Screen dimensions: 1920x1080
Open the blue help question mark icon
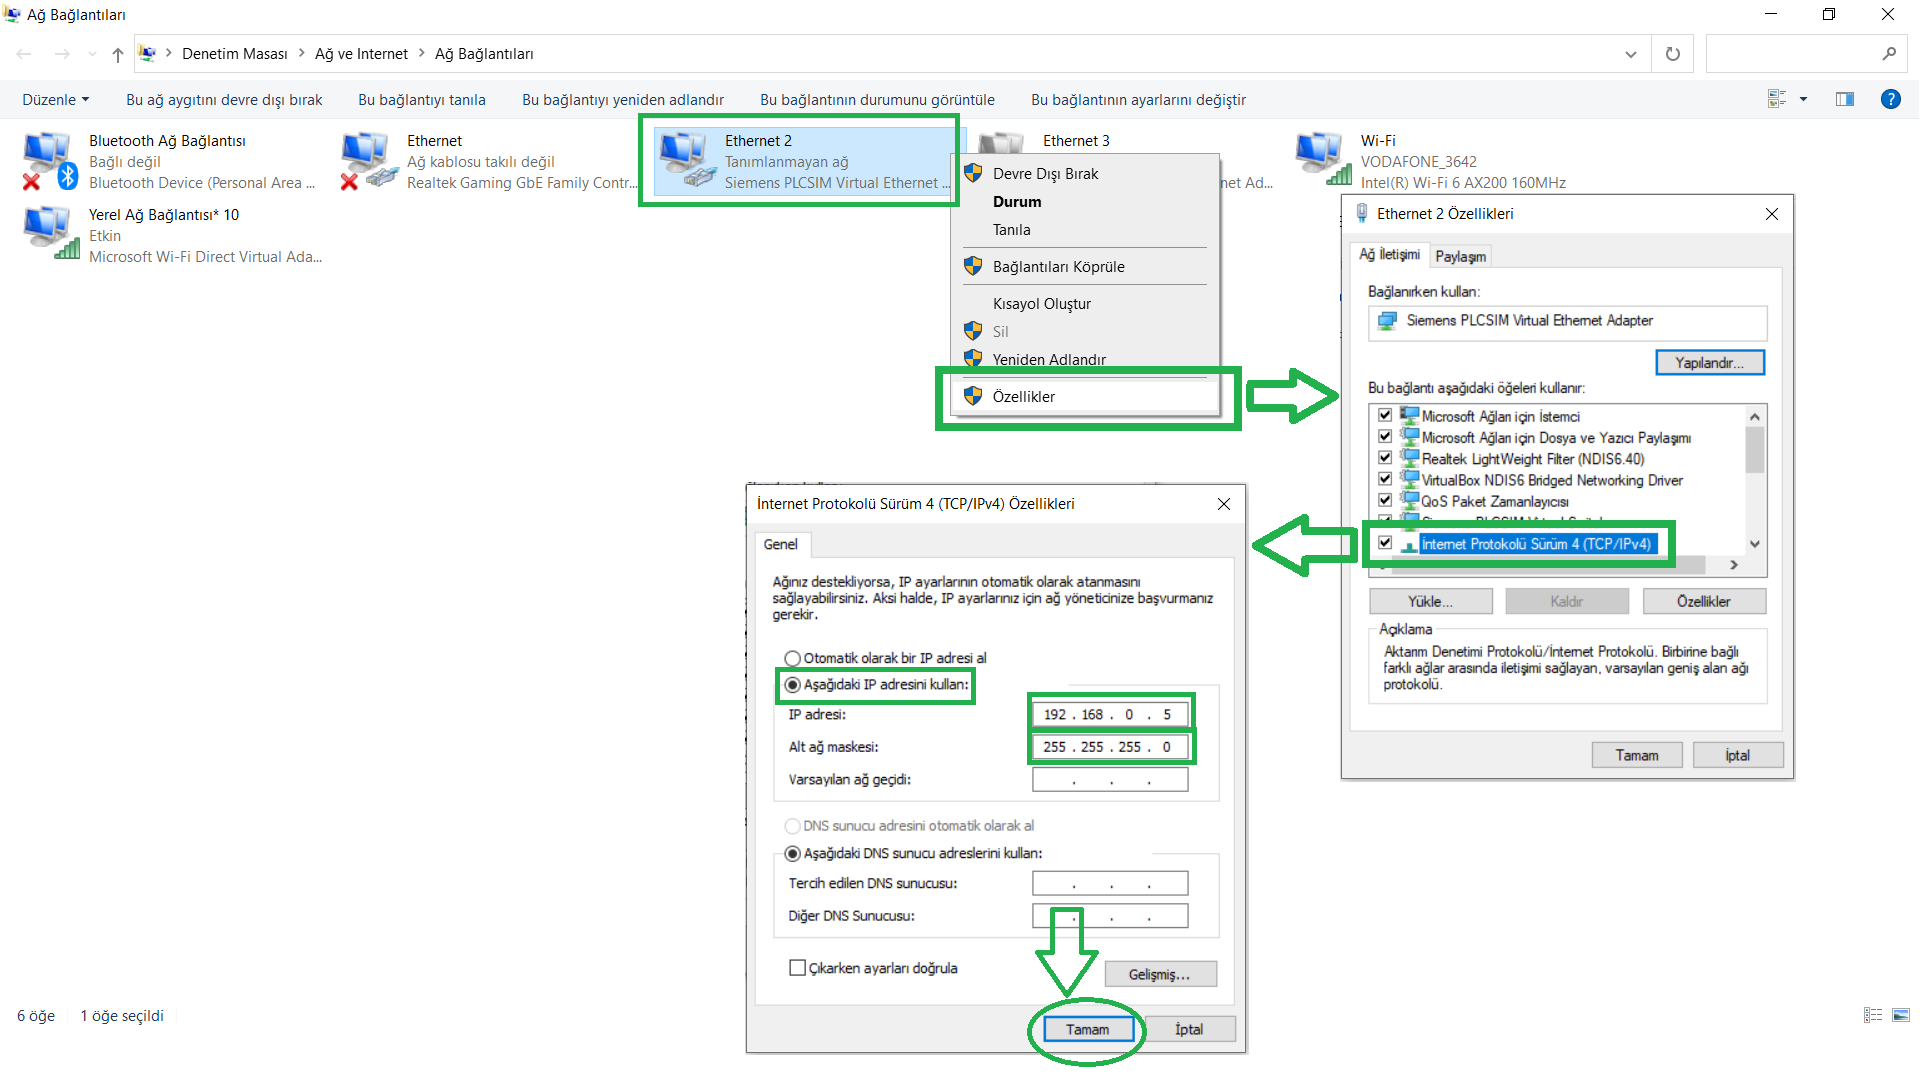click(x=1890, y=99)
